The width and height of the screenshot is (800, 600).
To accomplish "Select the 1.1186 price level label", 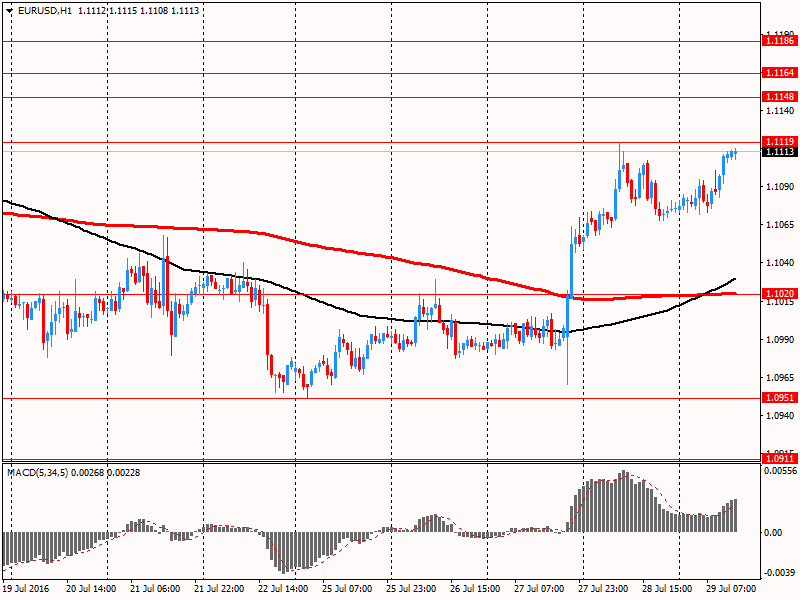I will pos(779,41).
